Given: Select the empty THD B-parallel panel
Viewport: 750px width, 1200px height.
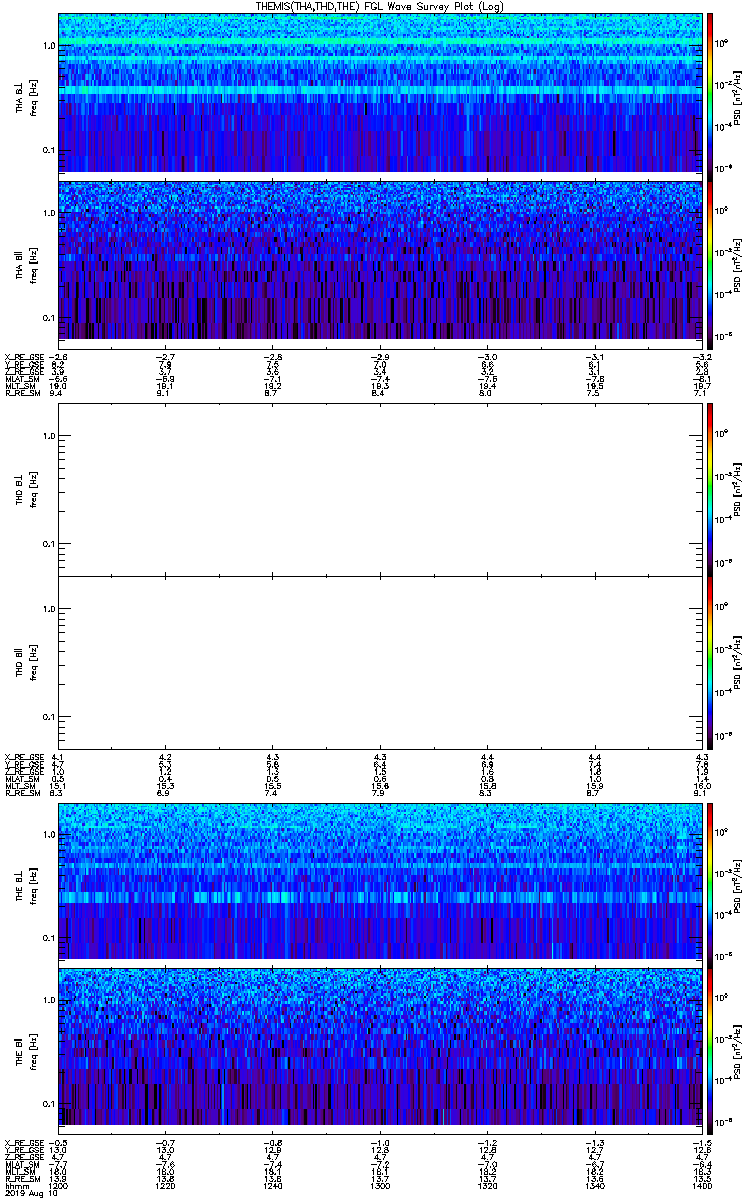Looking at the screenshot, I should point(380,661).
